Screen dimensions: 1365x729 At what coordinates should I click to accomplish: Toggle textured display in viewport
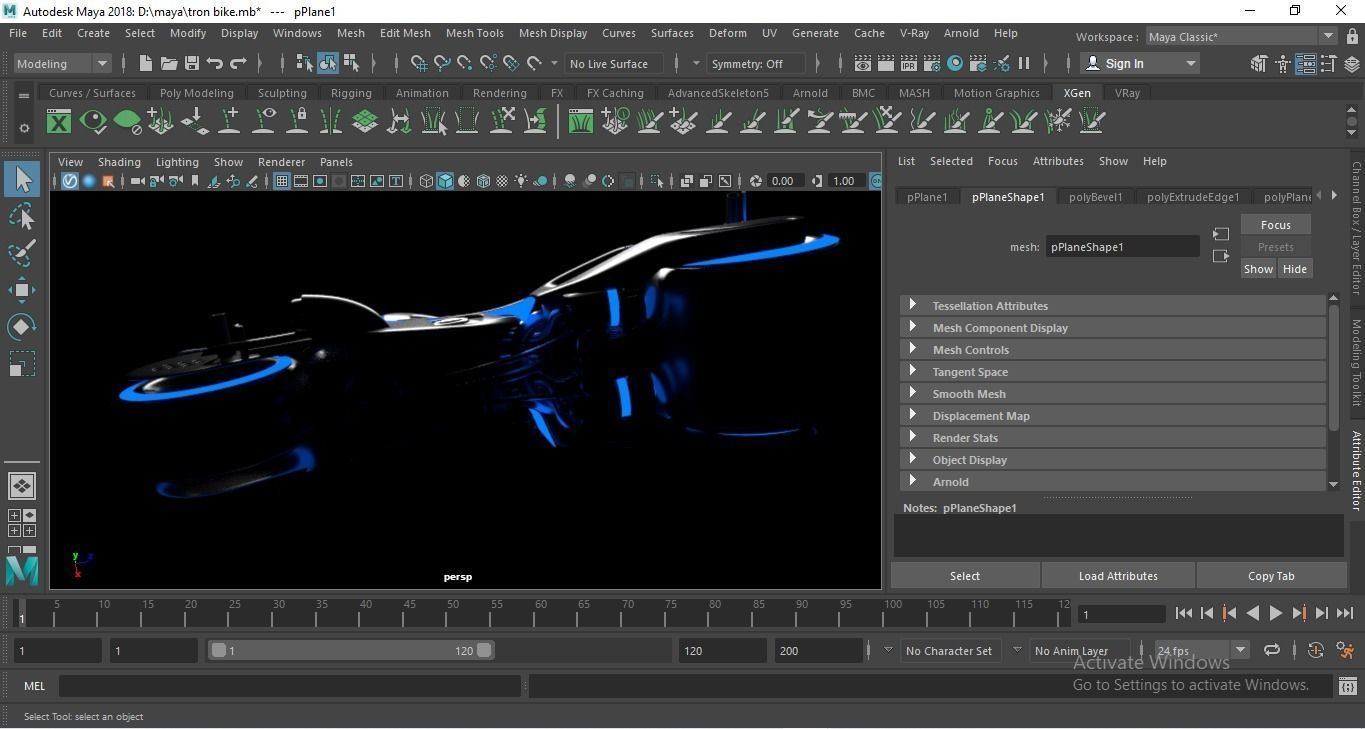click(x=502, y=181)
